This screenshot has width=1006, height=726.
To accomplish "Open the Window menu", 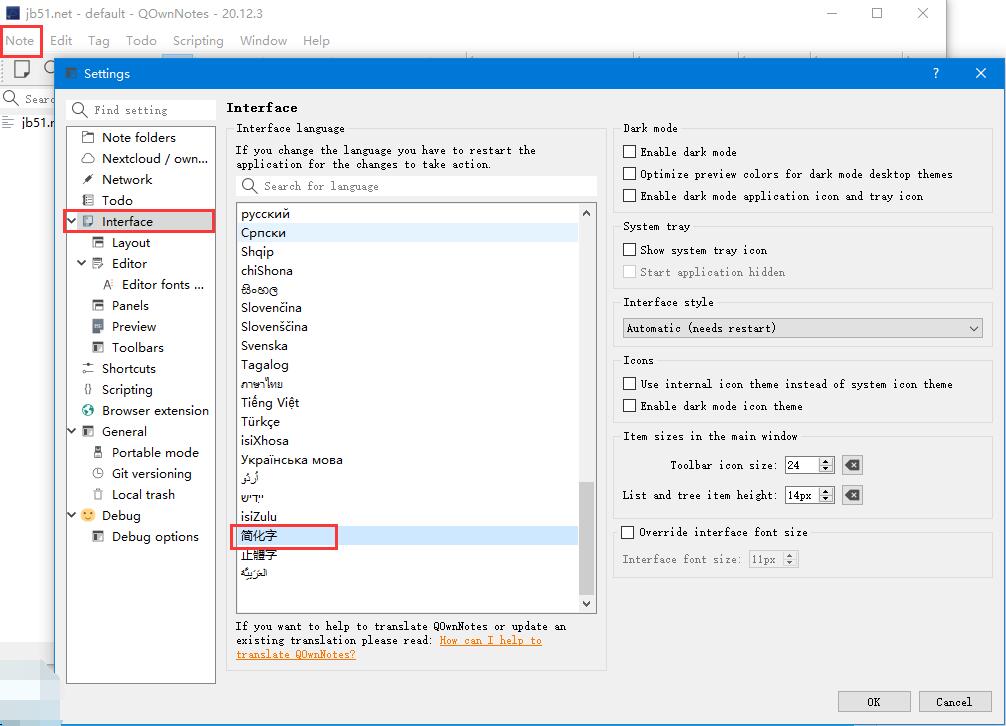I will (x=264, y=40).
